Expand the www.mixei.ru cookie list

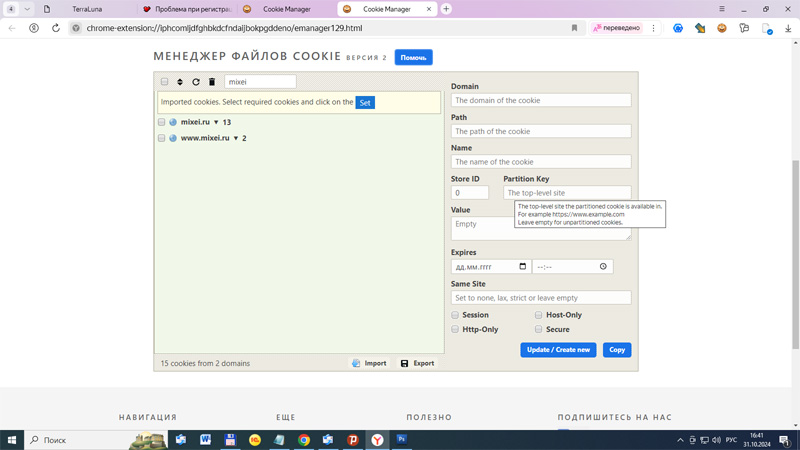coord(236,138)
